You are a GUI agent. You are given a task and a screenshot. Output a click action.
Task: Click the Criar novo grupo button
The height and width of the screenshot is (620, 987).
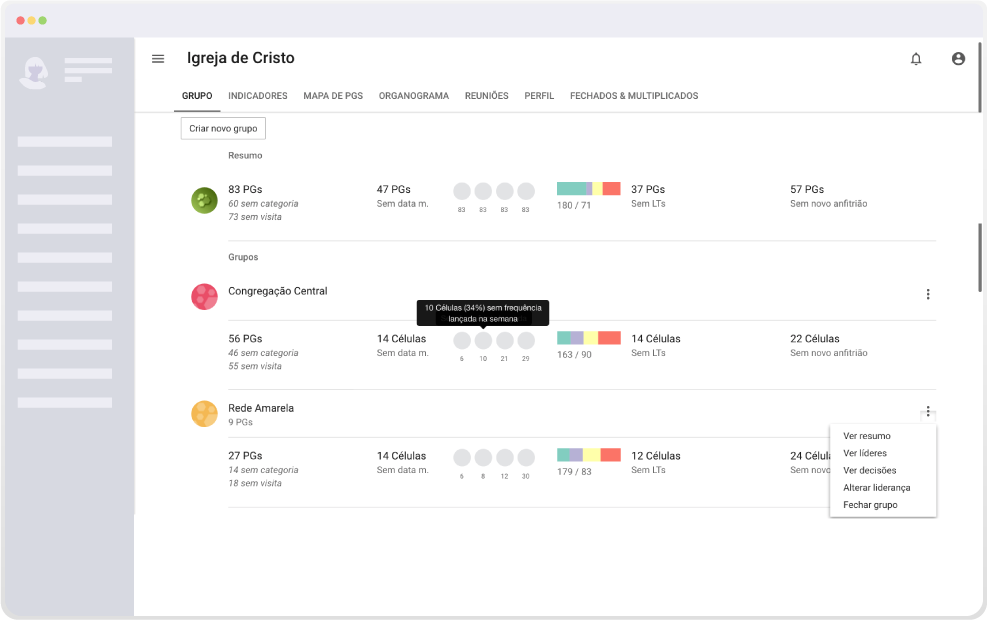223,128
